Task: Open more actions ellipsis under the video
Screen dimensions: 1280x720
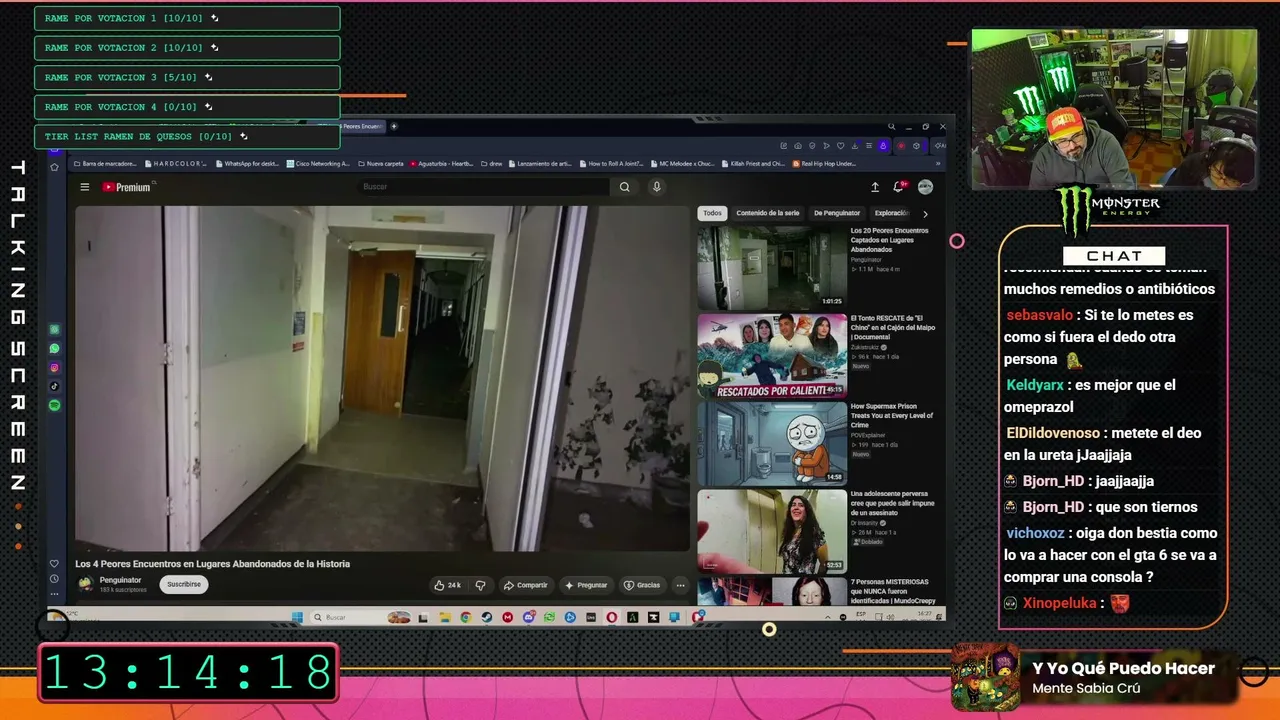Action: (680, 585)
